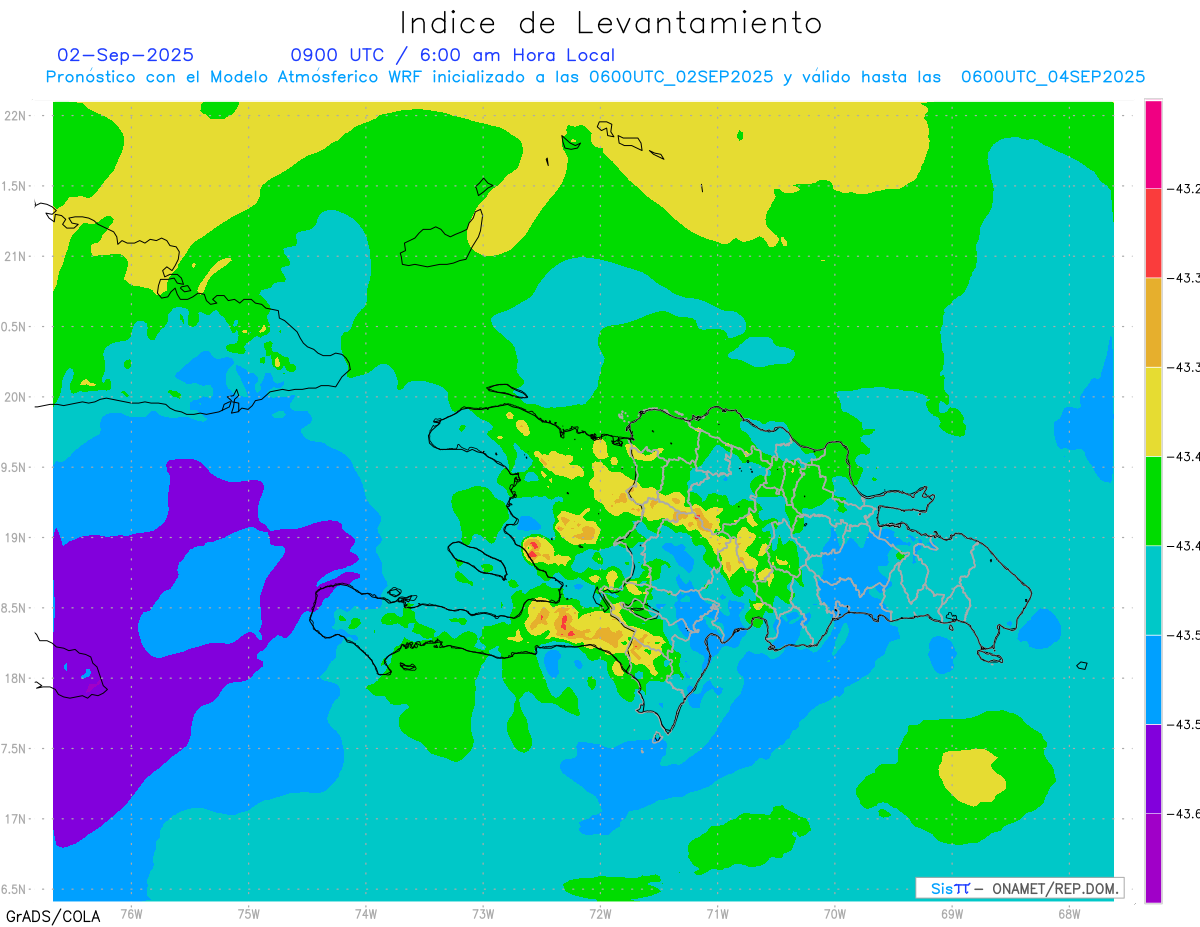Screen dimensions: 1200x927
Task: Click the '73W' longitude label
Action: [x=483, y=913]
